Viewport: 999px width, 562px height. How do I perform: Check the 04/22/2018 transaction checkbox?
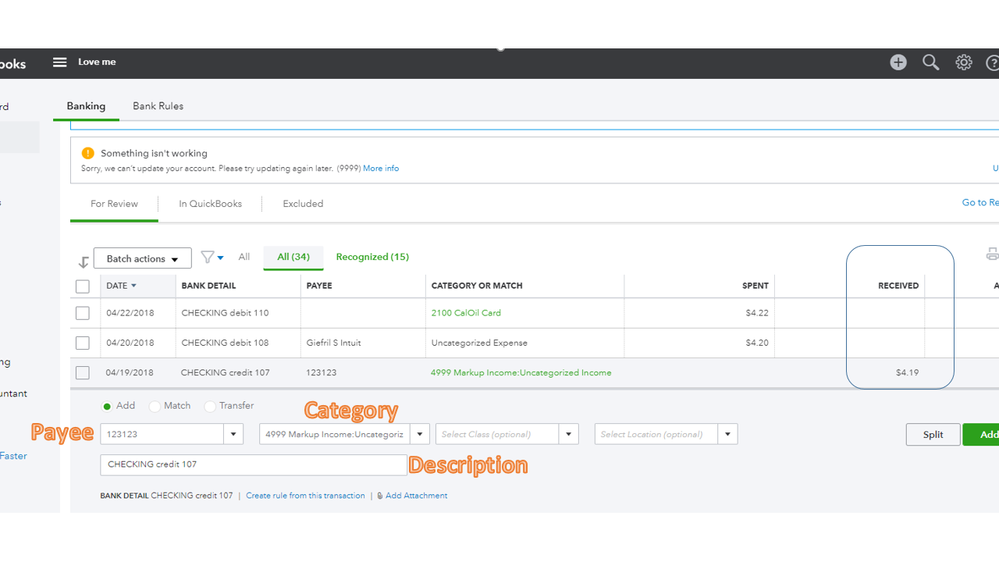point(82,313)
